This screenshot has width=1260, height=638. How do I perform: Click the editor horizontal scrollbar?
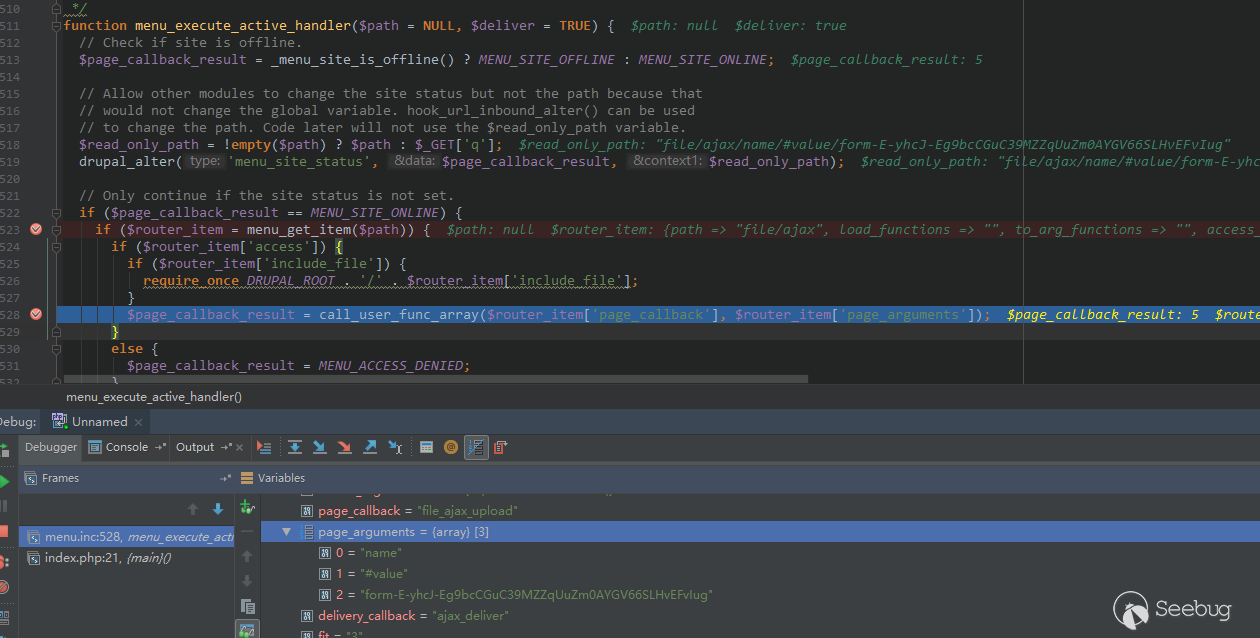click(435, 380)
